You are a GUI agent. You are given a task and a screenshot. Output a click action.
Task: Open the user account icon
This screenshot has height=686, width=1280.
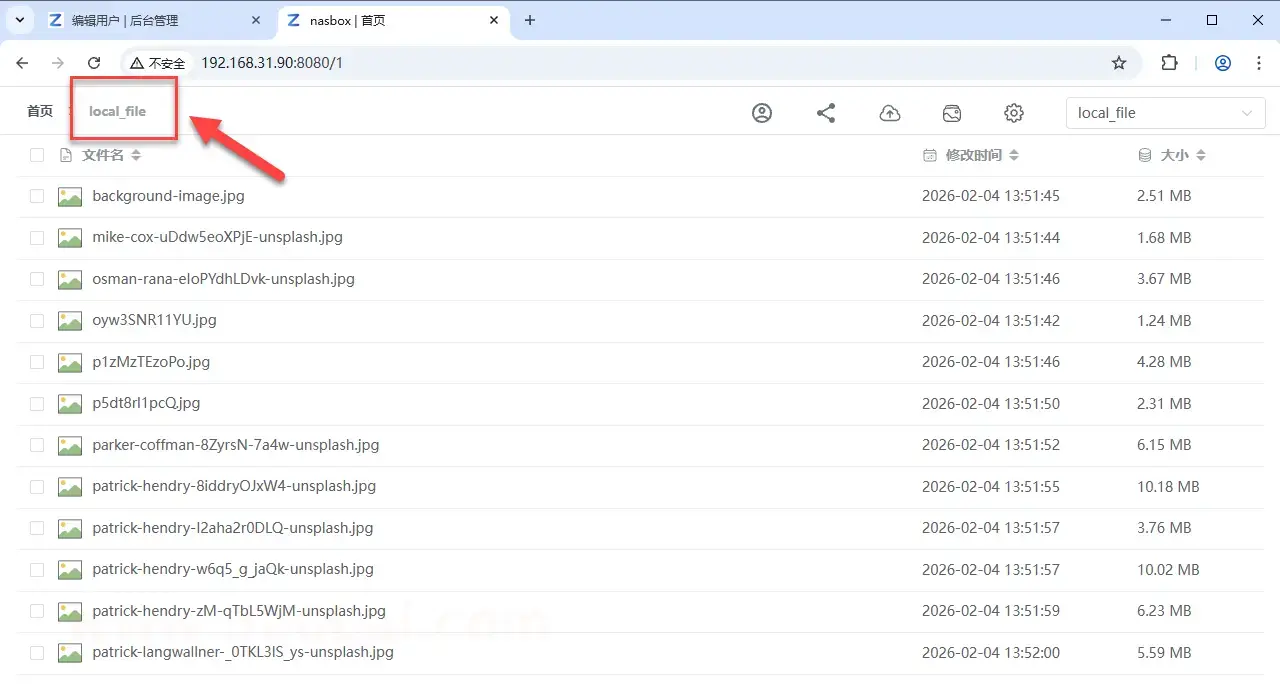(762, 113)
